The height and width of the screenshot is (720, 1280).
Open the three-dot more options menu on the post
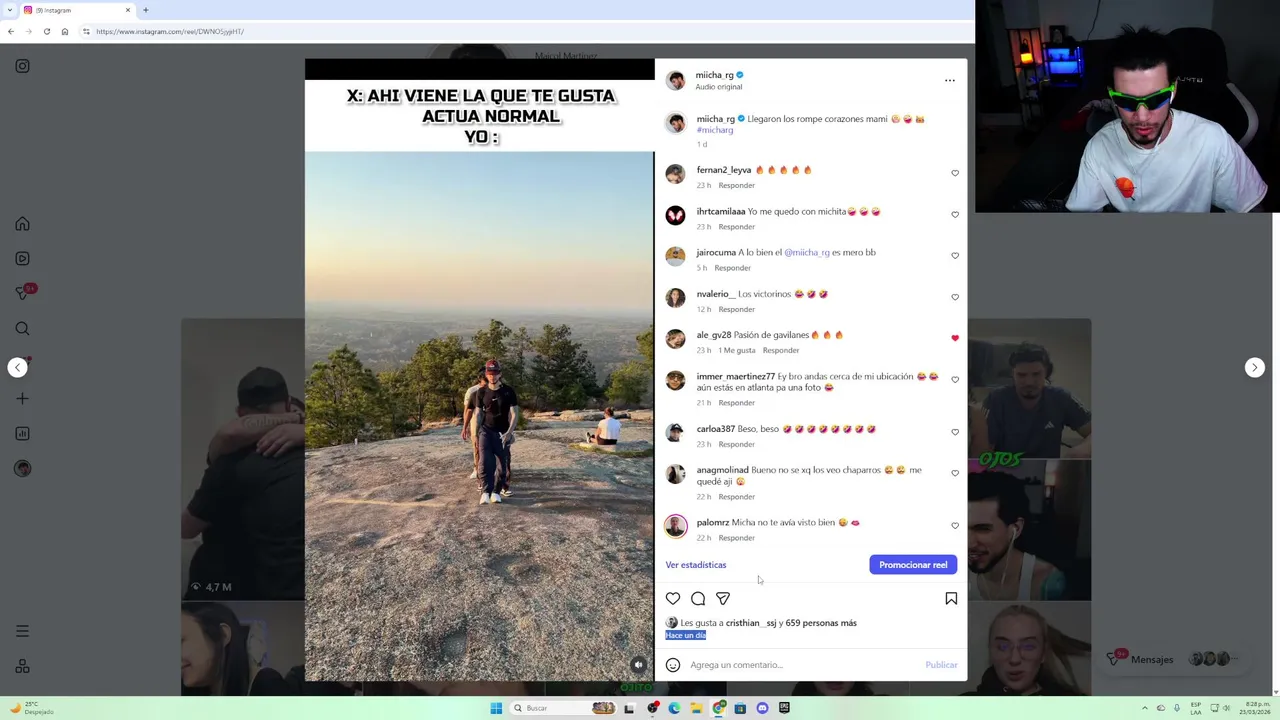pos(949,80)
